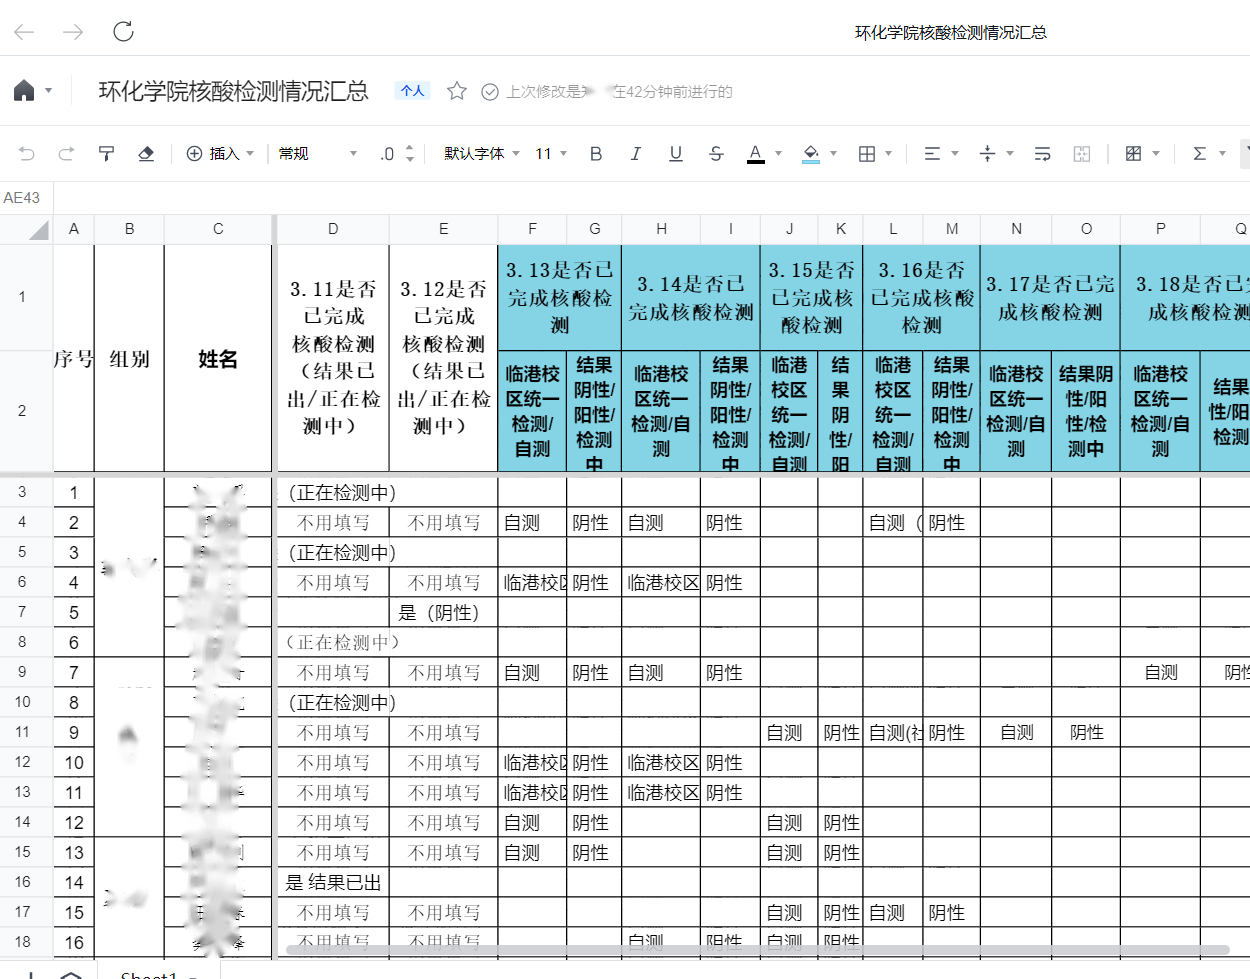Screen dimensions: 1250x979
Task: Open the cell borders tool
Action: pos(867,153)
